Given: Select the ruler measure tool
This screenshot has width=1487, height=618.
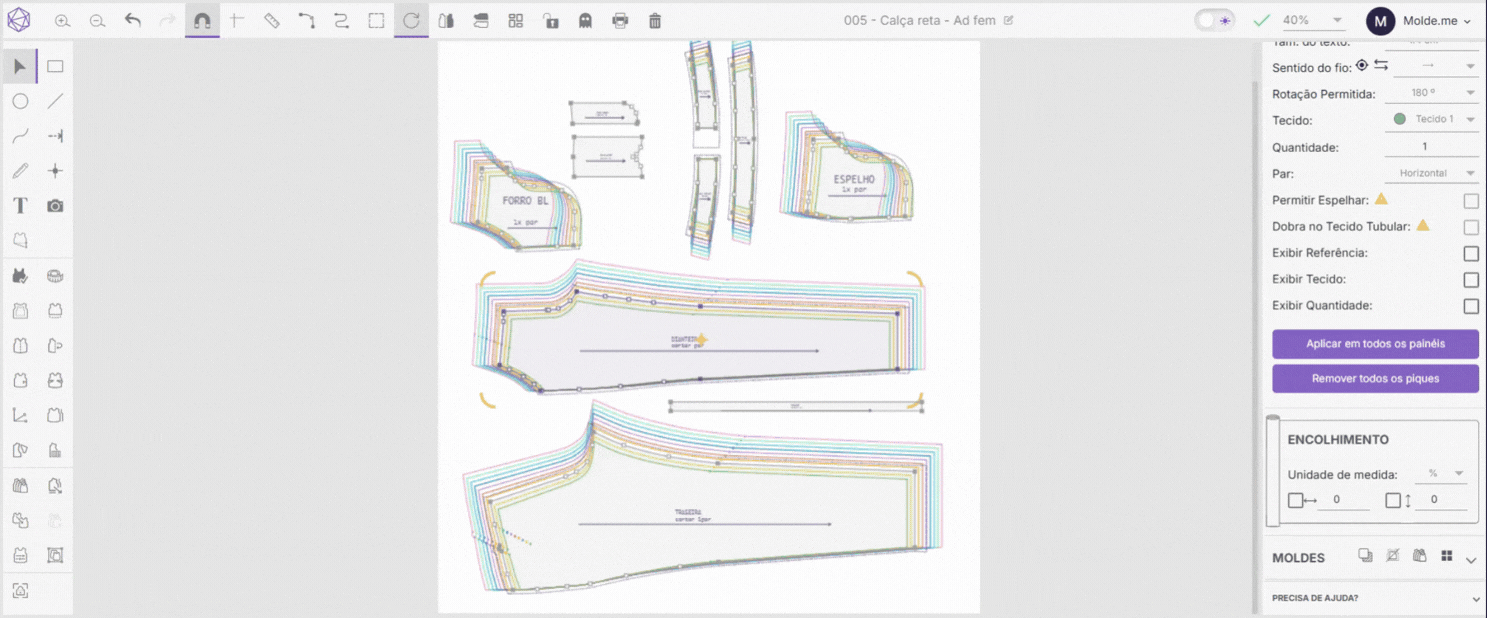Looking at the screenshot, I should click(x=272, y=20).
